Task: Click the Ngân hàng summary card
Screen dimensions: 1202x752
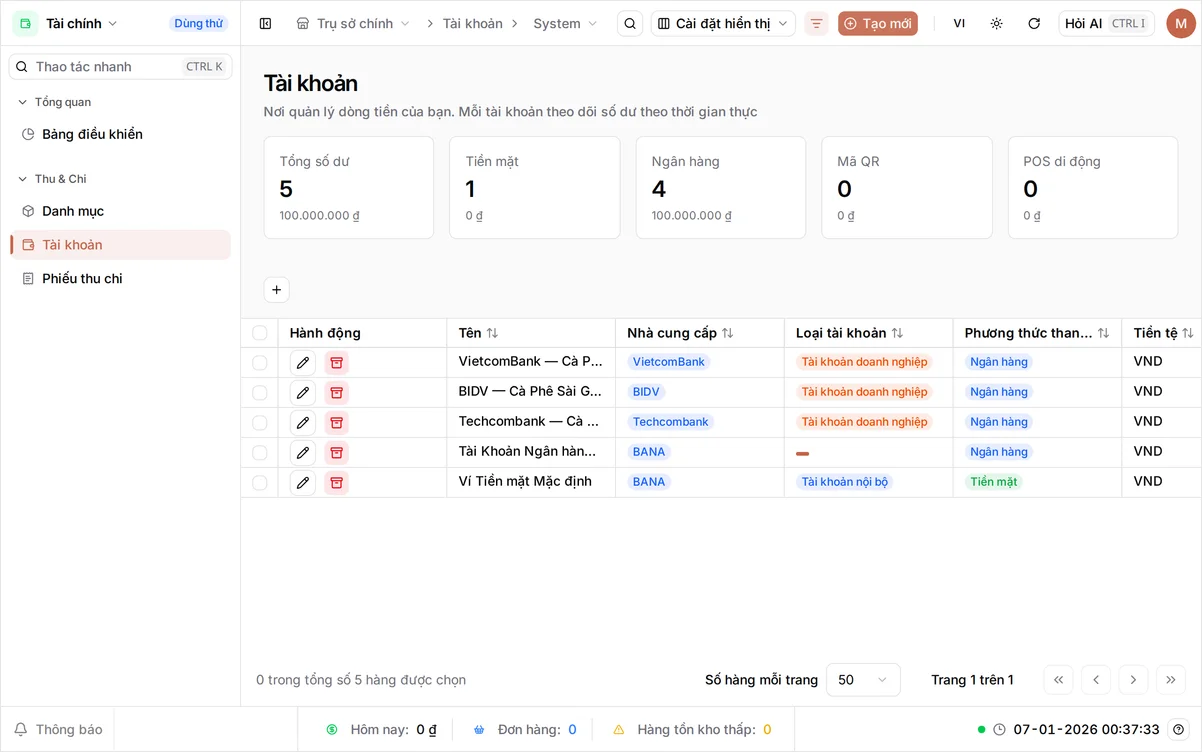Action: (721, 188)
